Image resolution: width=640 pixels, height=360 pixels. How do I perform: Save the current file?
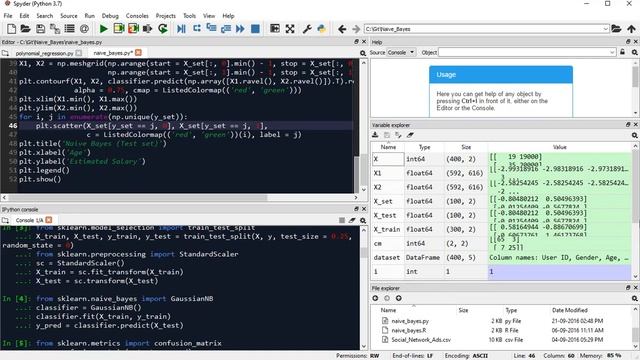point(40,29)
